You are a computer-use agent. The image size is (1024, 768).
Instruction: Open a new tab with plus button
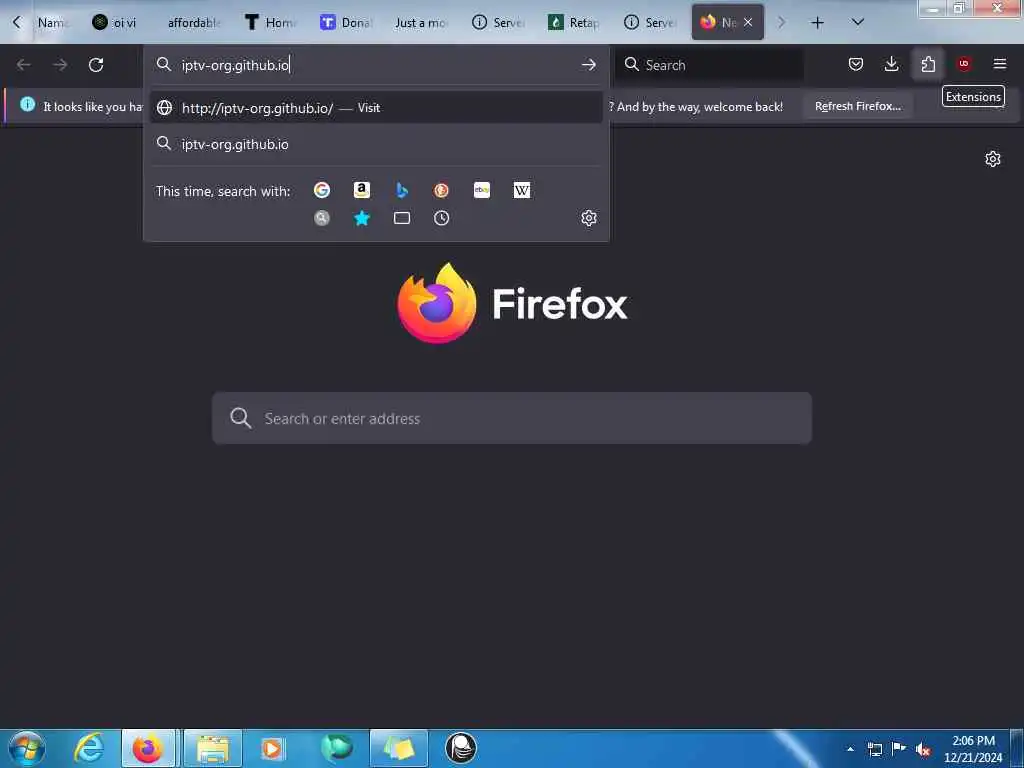tap(817, 23)
